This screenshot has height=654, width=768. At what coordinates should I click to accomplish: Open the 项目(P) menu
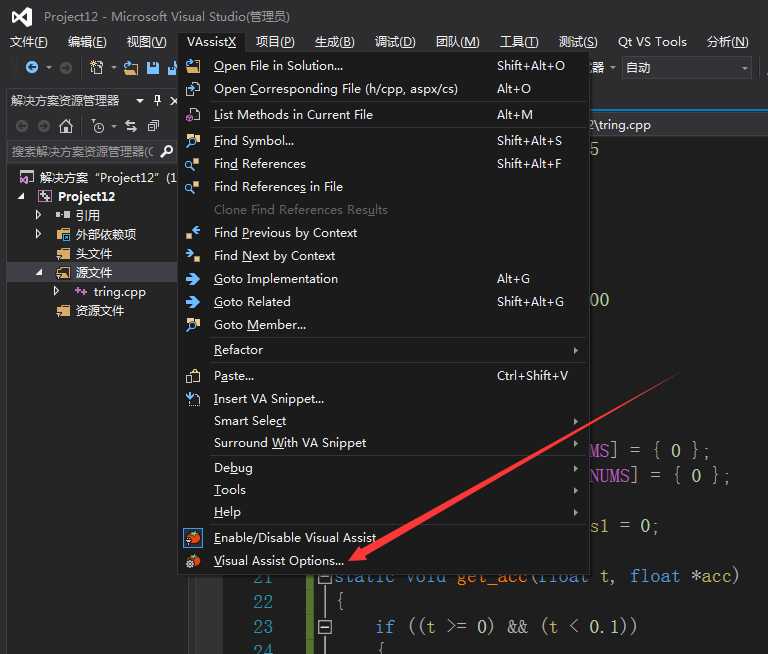275,42
